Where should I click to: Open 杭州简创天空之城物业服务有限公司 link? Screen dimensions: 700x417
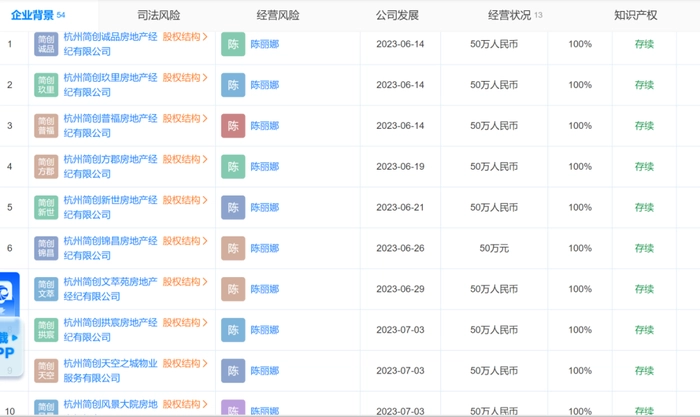(x=110, y=371)
